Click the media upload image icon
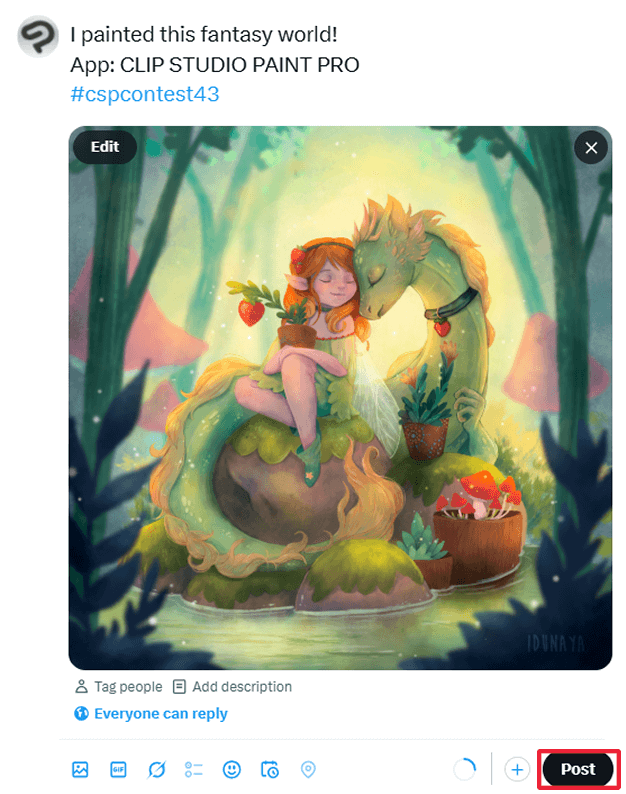Image resolution: width=626 pixels, height=794 pixels. (x=81, y=769)
